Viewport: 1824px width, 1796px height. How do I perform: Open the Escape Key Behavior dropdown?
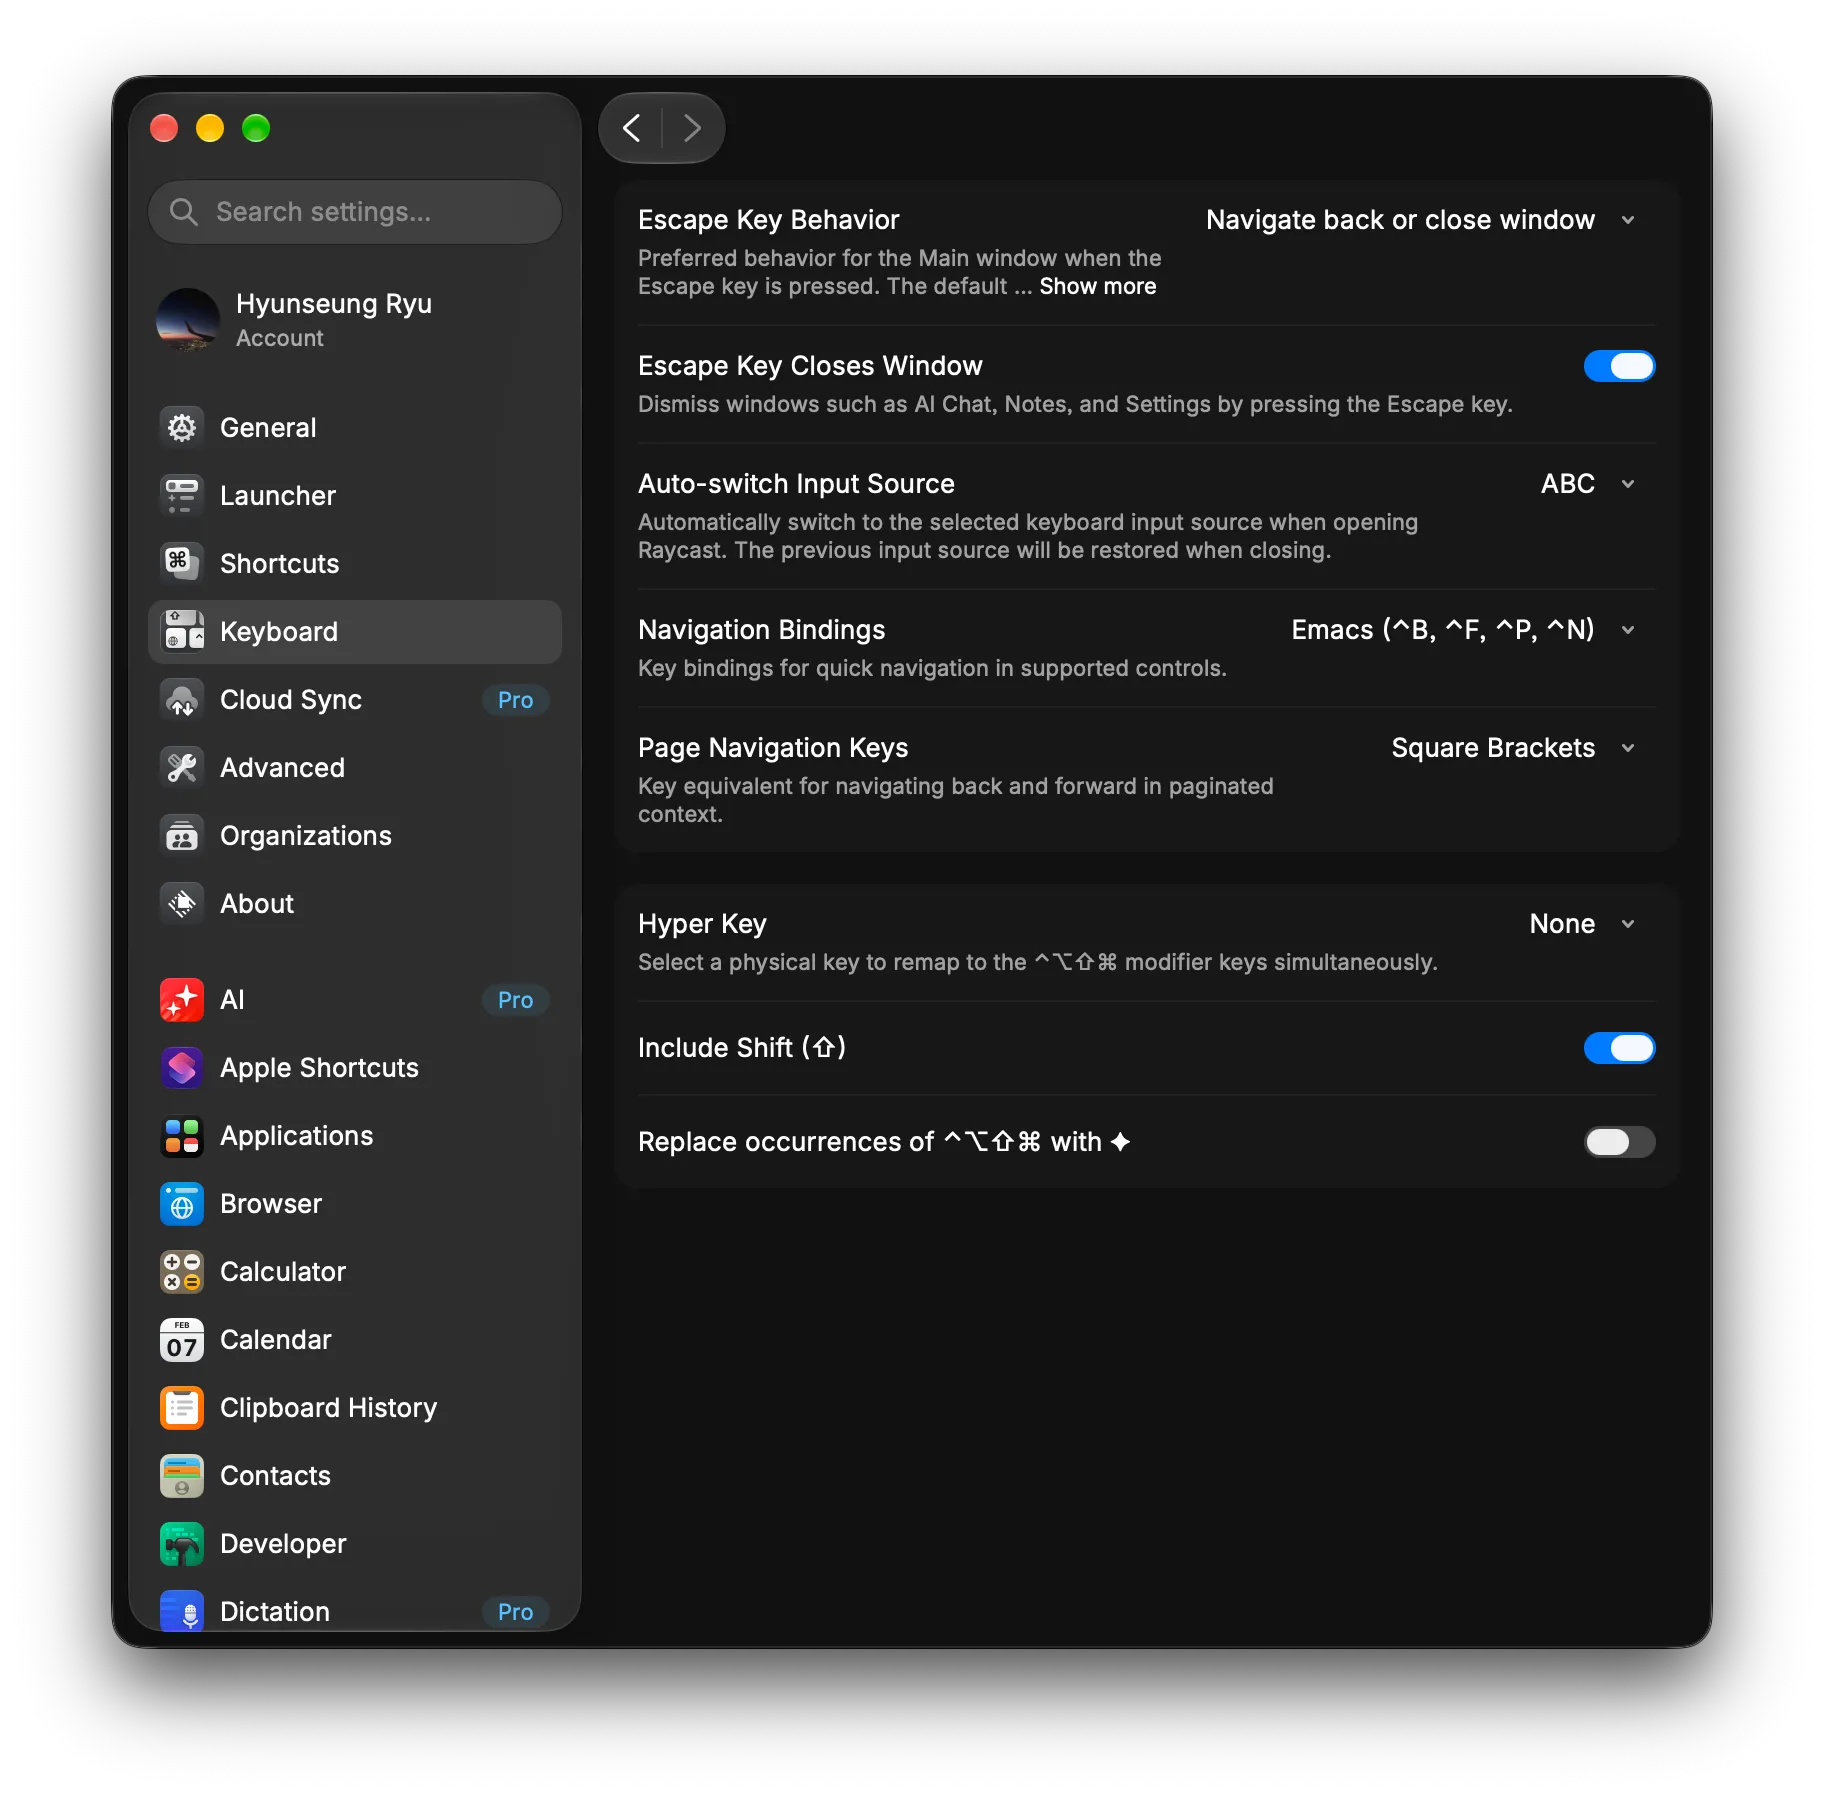pos(1421,220)
